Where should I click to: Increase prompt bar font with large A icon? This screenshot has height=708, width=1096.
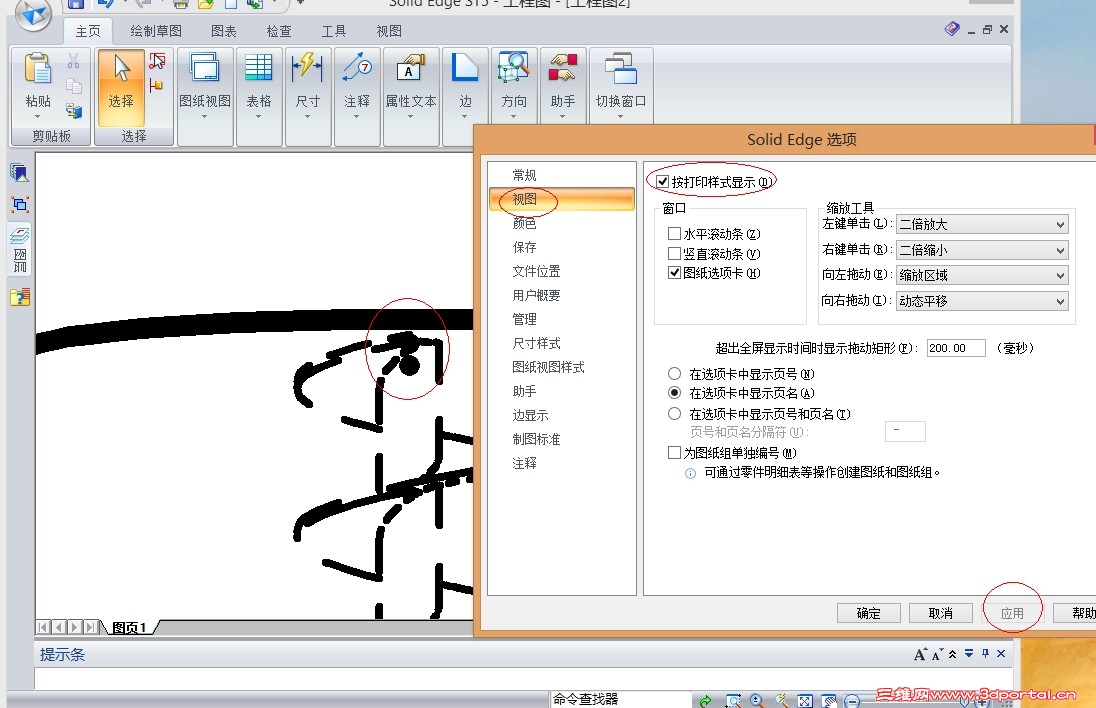click(920, 654)
